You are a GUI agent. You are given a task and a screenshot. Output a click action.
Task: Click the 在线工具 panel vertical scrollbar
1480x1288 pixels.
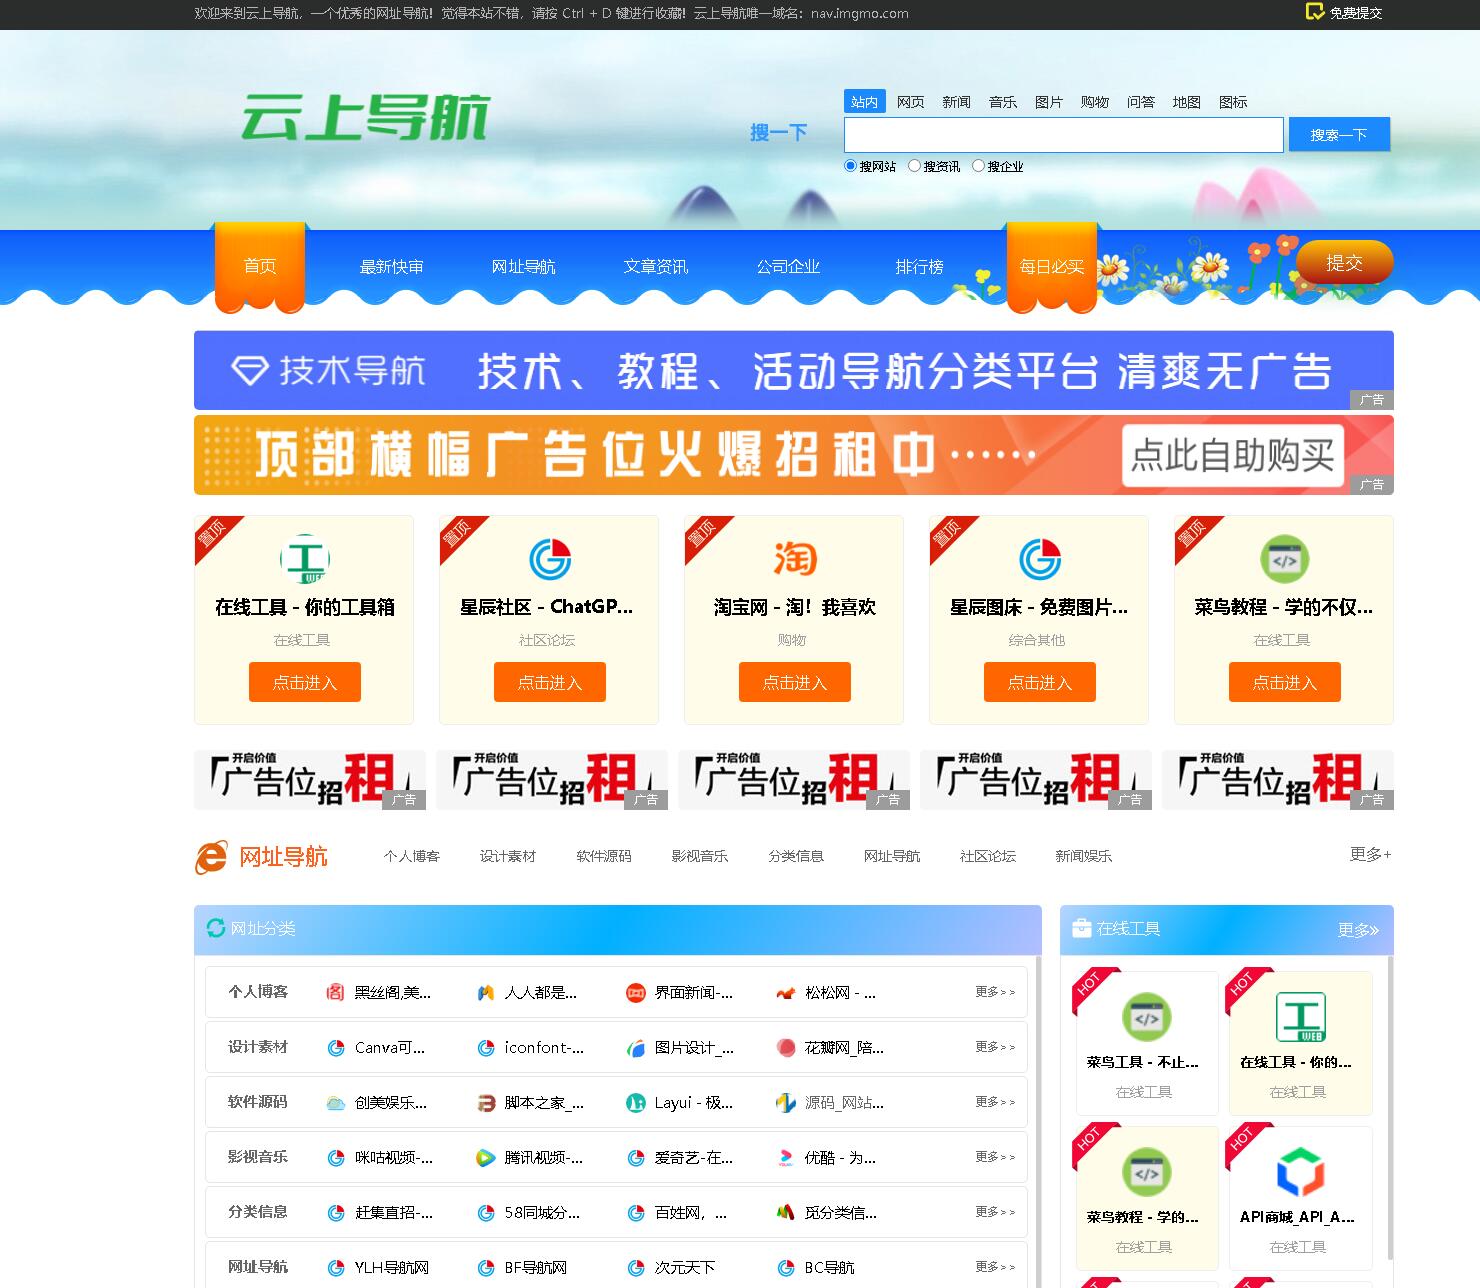click(x=1389, y=1110)
